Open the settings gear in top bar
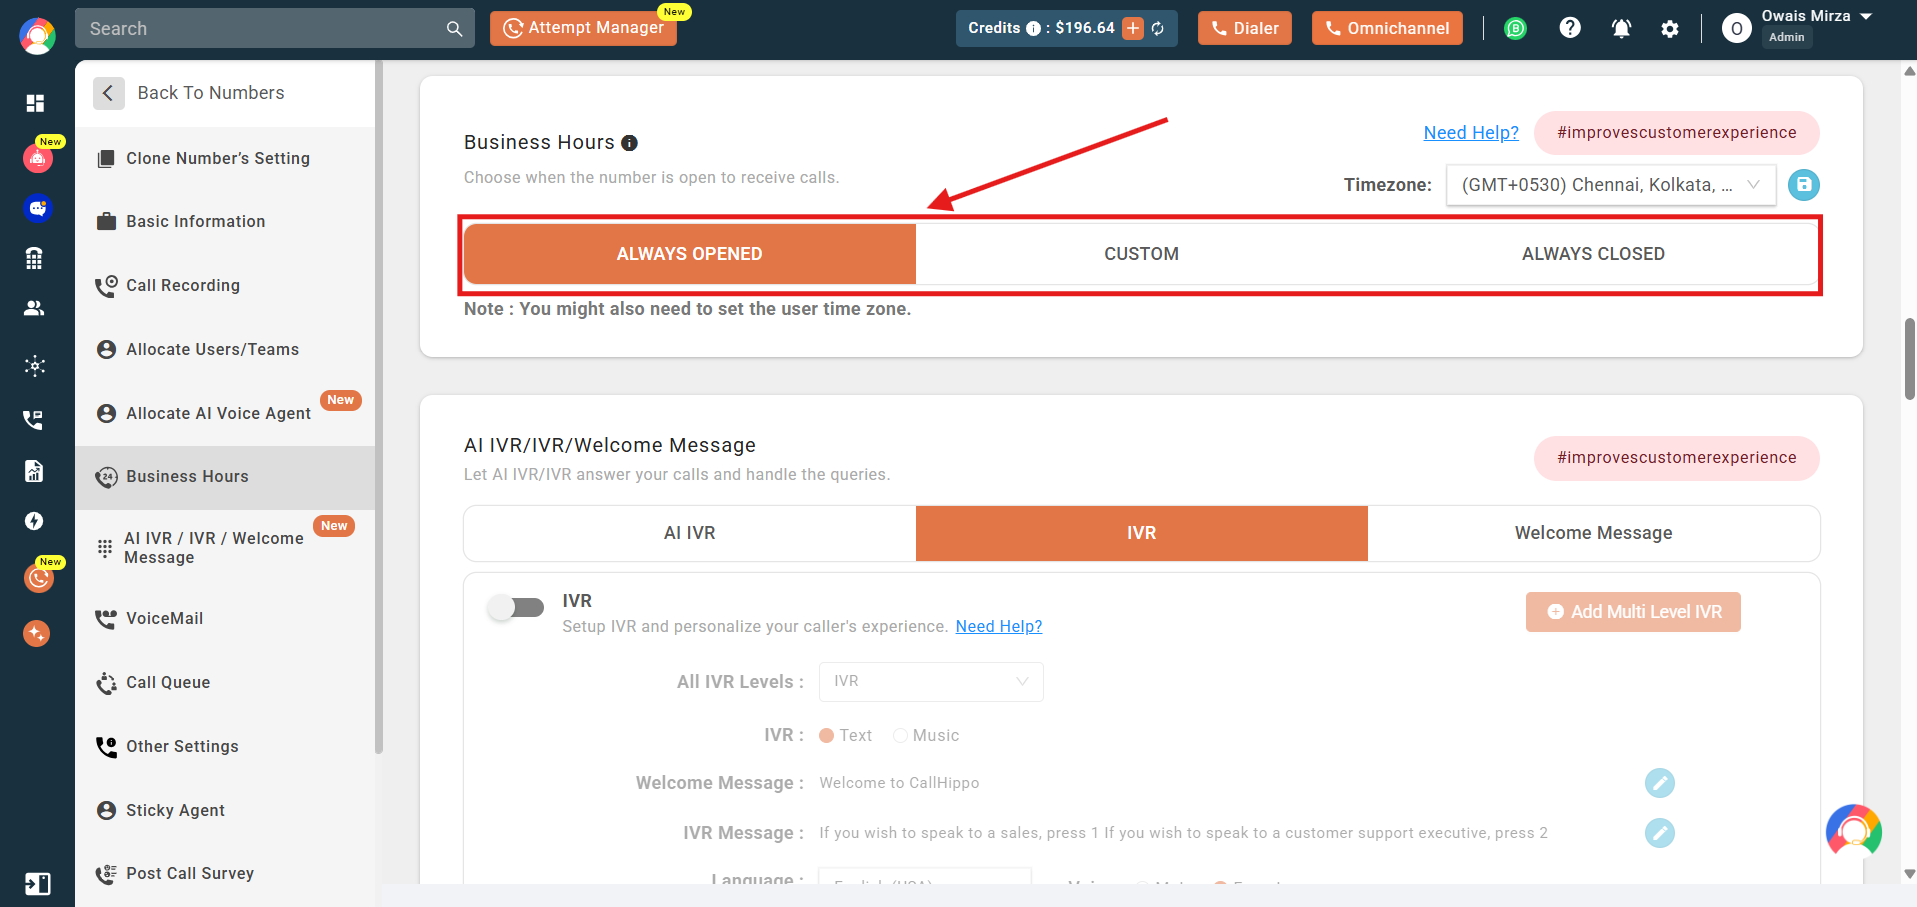 (x=1670, y=29)
